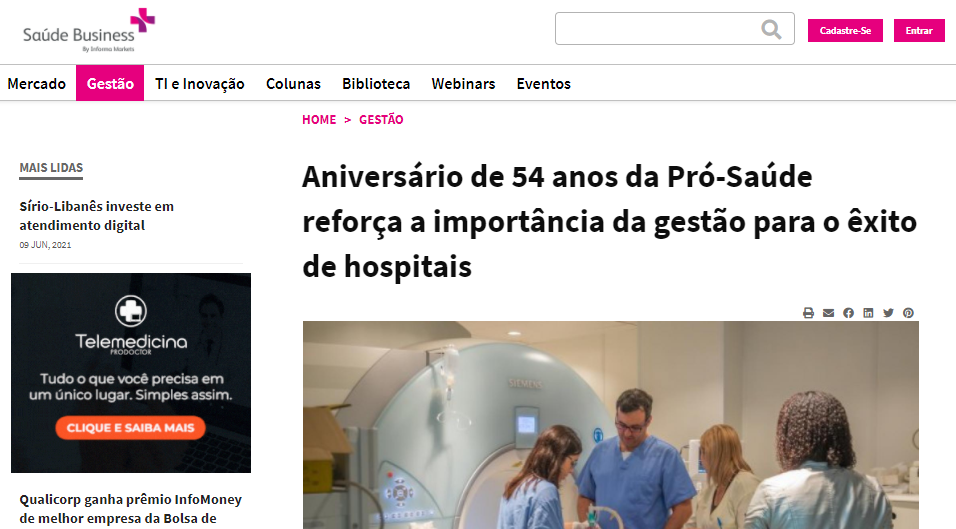Share article via email icon
This screenshot has width=956, height=529.
tap(828, 313)
